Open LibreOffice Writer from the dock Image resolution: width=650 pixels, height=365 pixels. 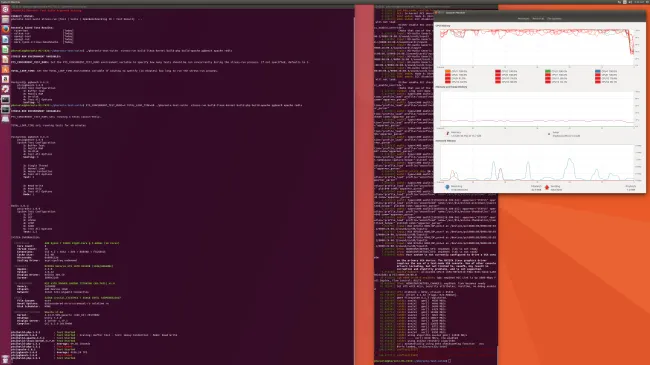(x=5, y=39)
